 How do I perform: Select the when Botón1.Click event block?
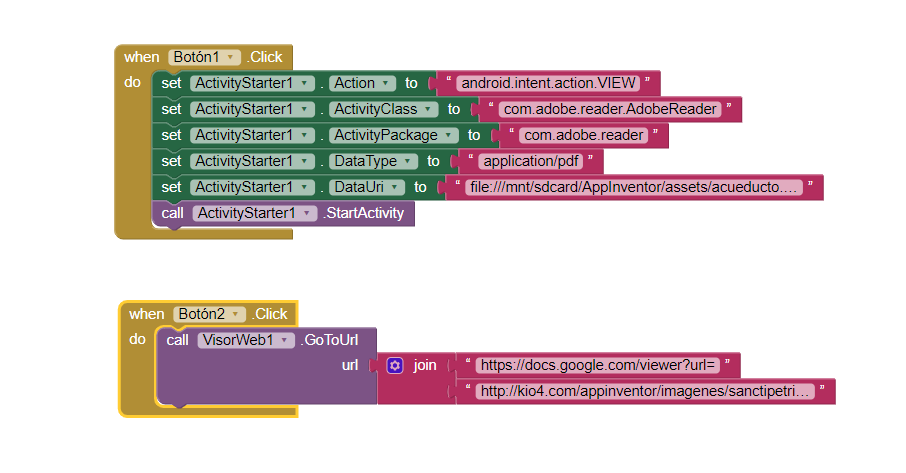pyautogui.click(x=141, y=58)
